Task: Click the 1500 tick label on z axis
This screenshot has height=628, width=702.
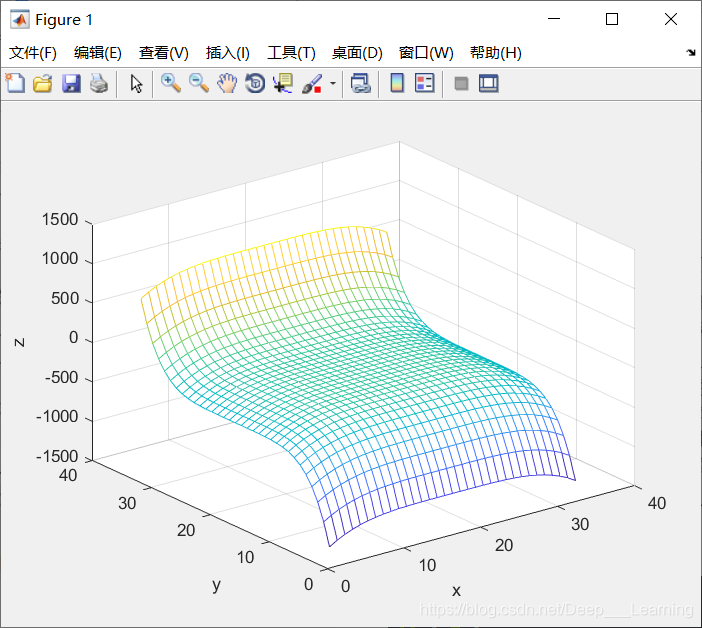Action: [x=60, y=220]
